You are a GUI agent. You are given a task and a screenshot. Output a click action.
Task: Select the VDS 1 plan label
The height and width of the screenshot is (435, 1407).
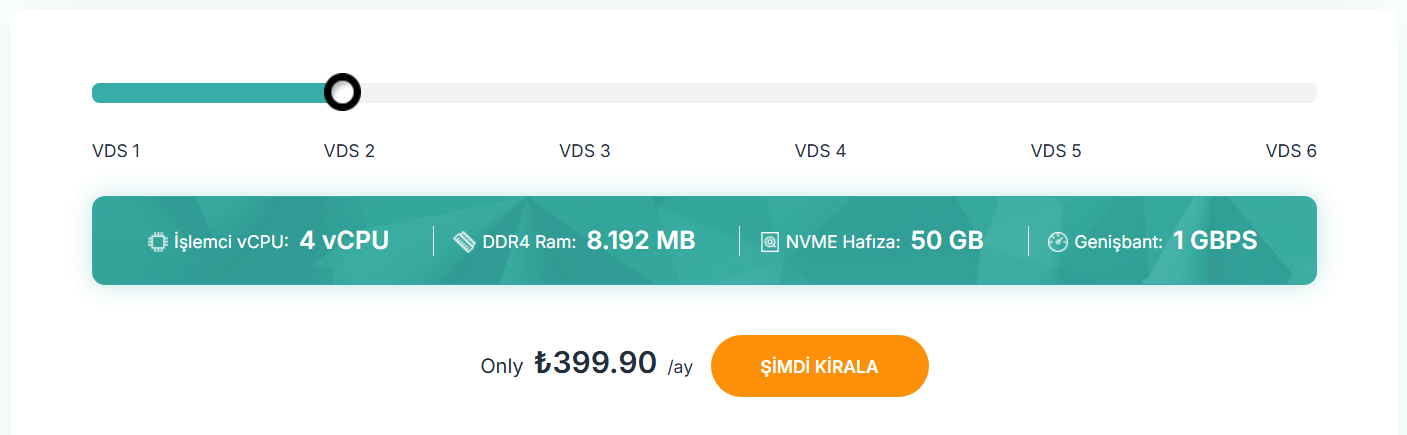pos(116,152)
